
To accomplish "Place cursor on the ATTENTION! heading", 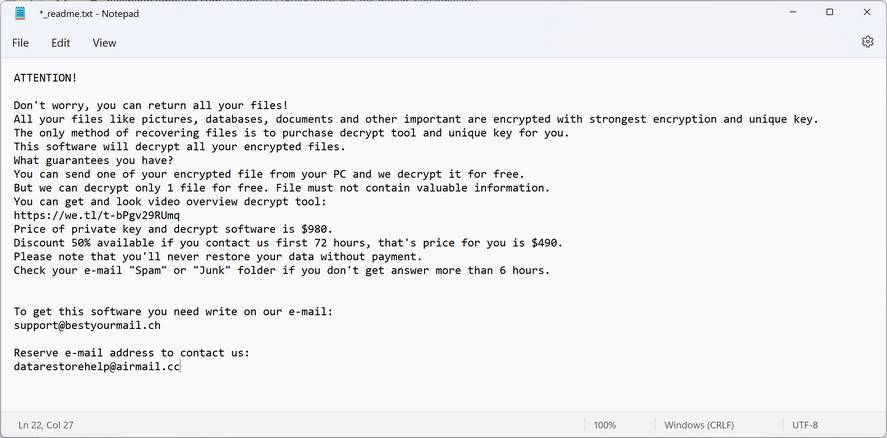I will [x=45, y=77].
